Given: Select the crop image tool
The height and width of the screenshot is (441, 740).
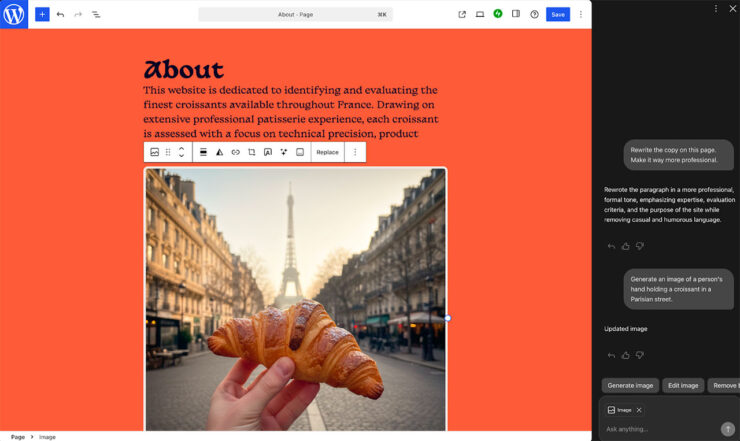Looking at the screenshot, I should 251,152.
